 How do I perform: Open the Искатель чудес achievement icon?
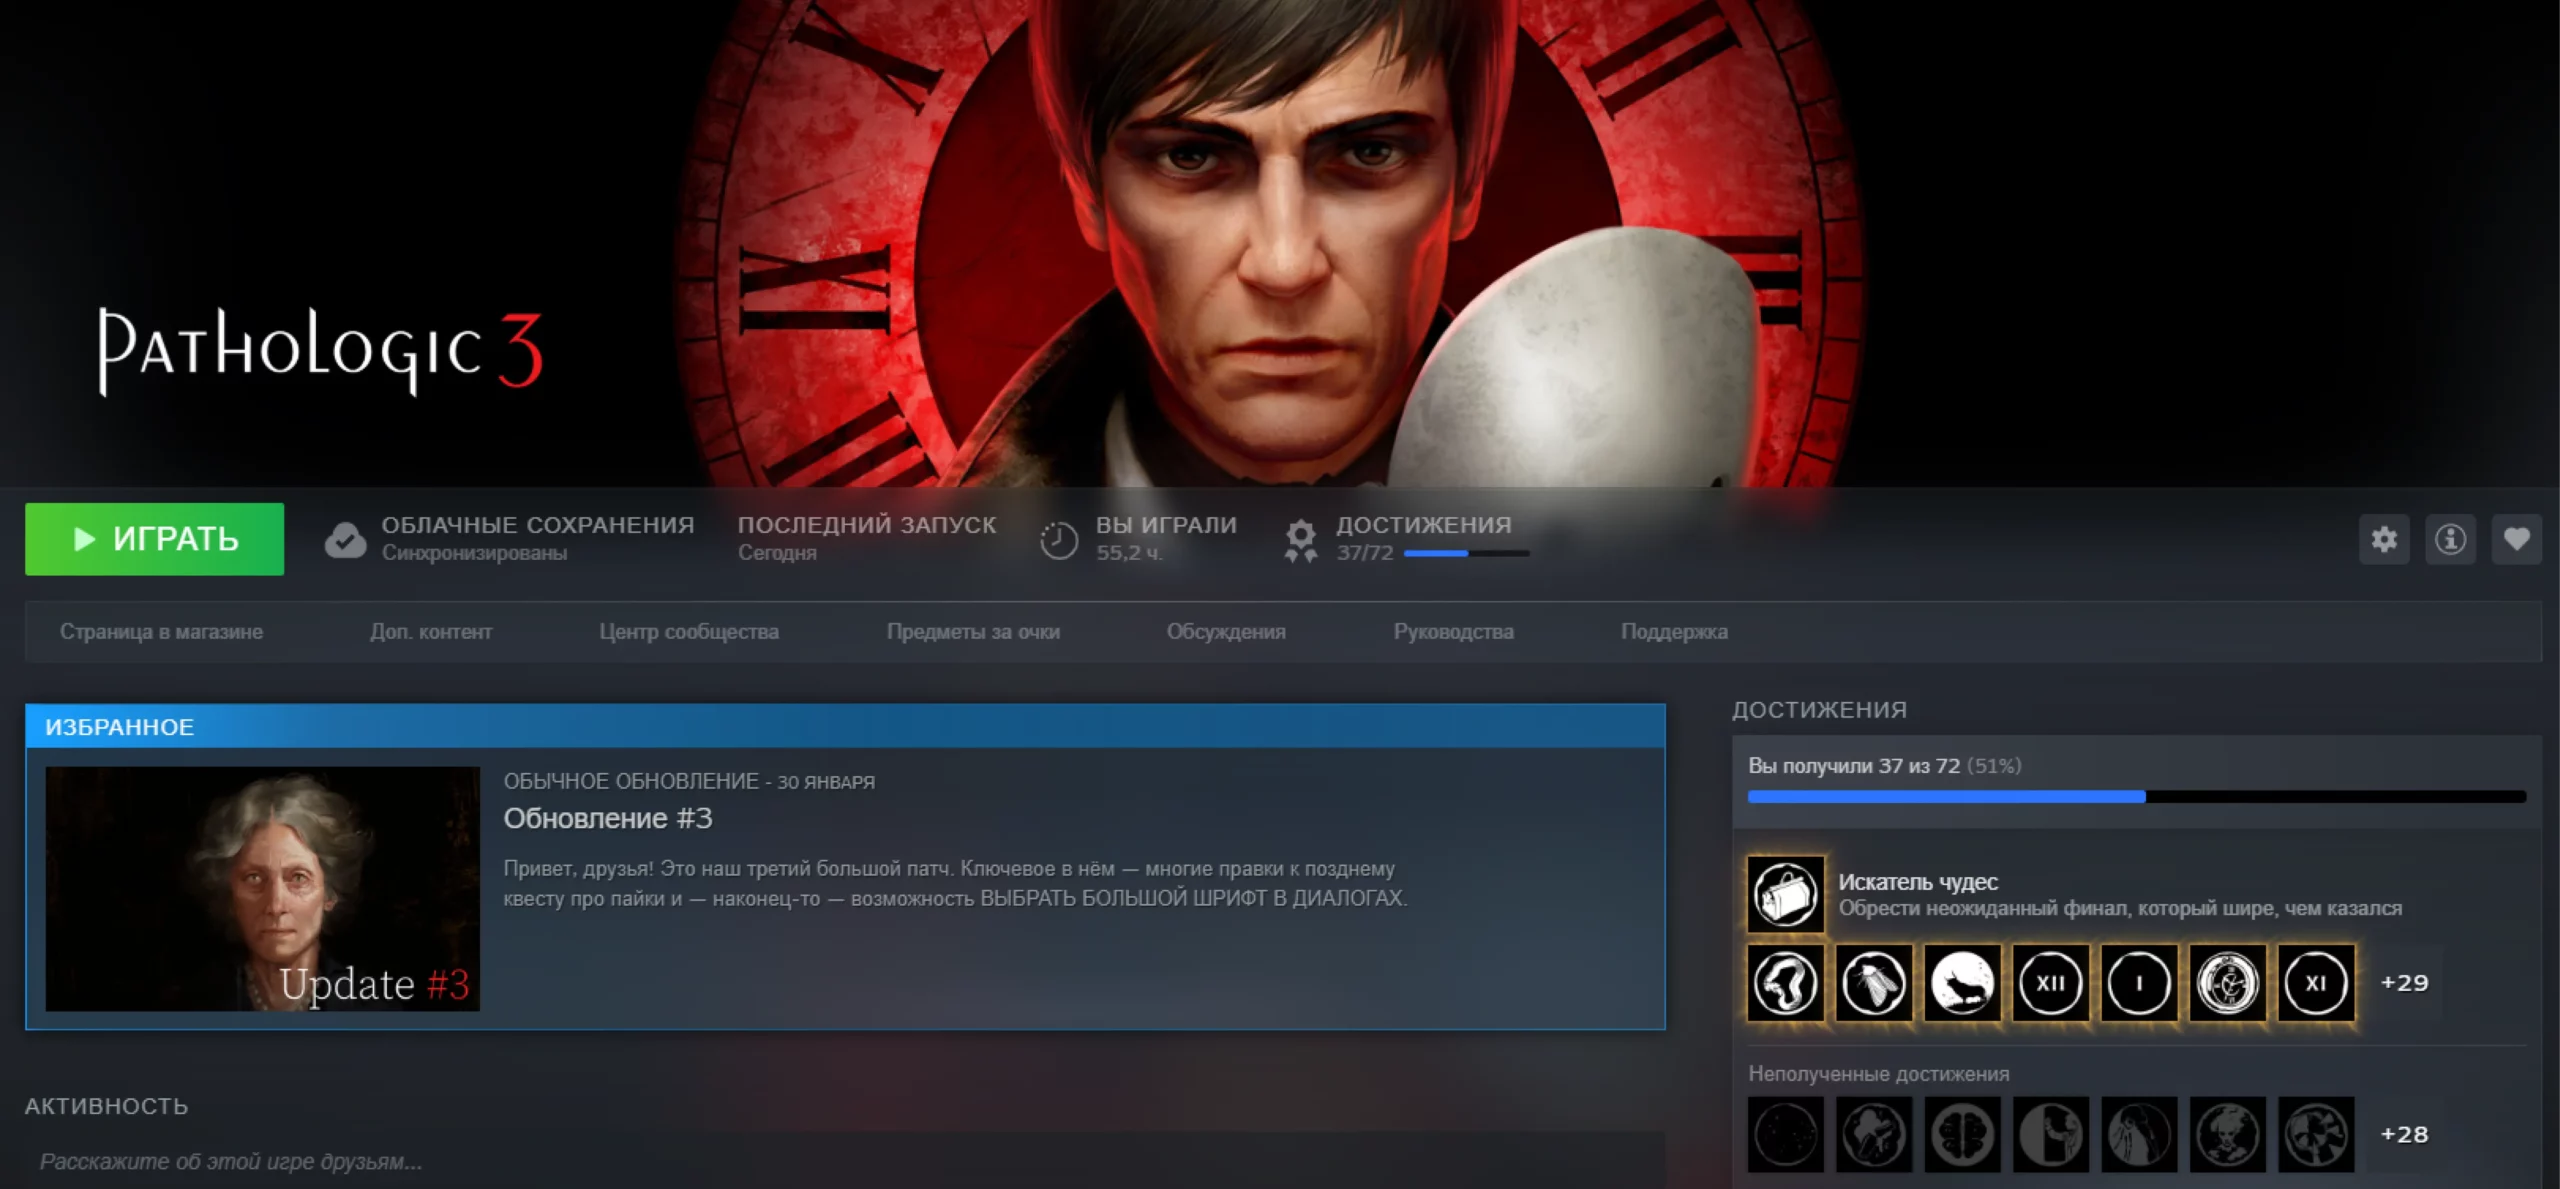tap(1785, 894)
